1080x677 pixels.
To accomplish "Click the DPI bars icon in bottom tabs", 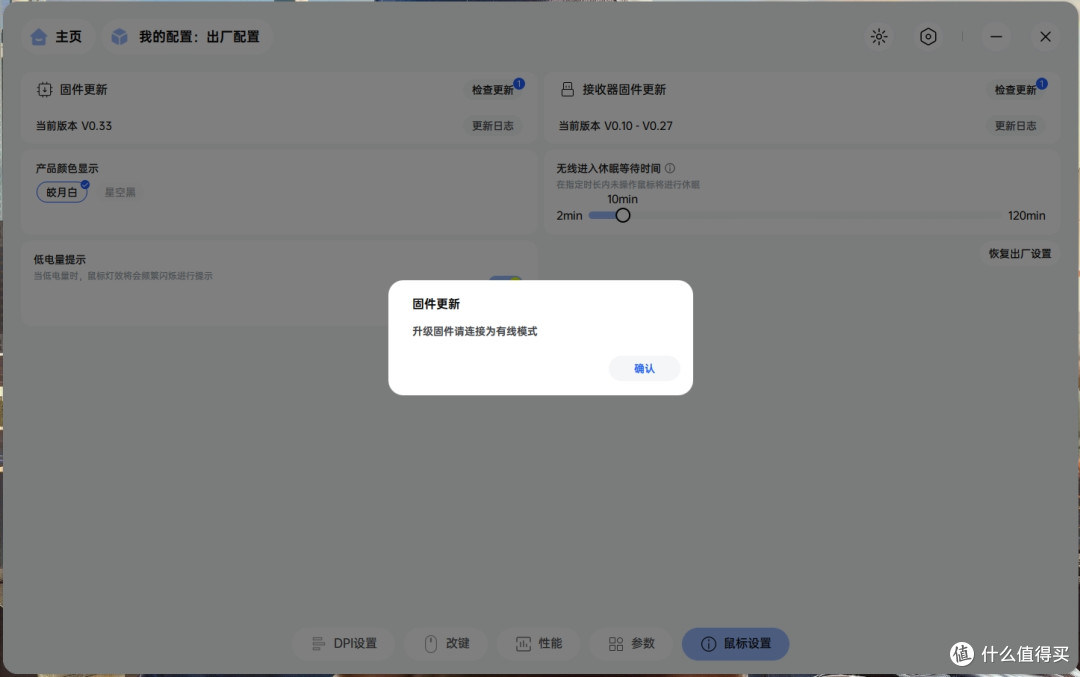I will 318,643.
